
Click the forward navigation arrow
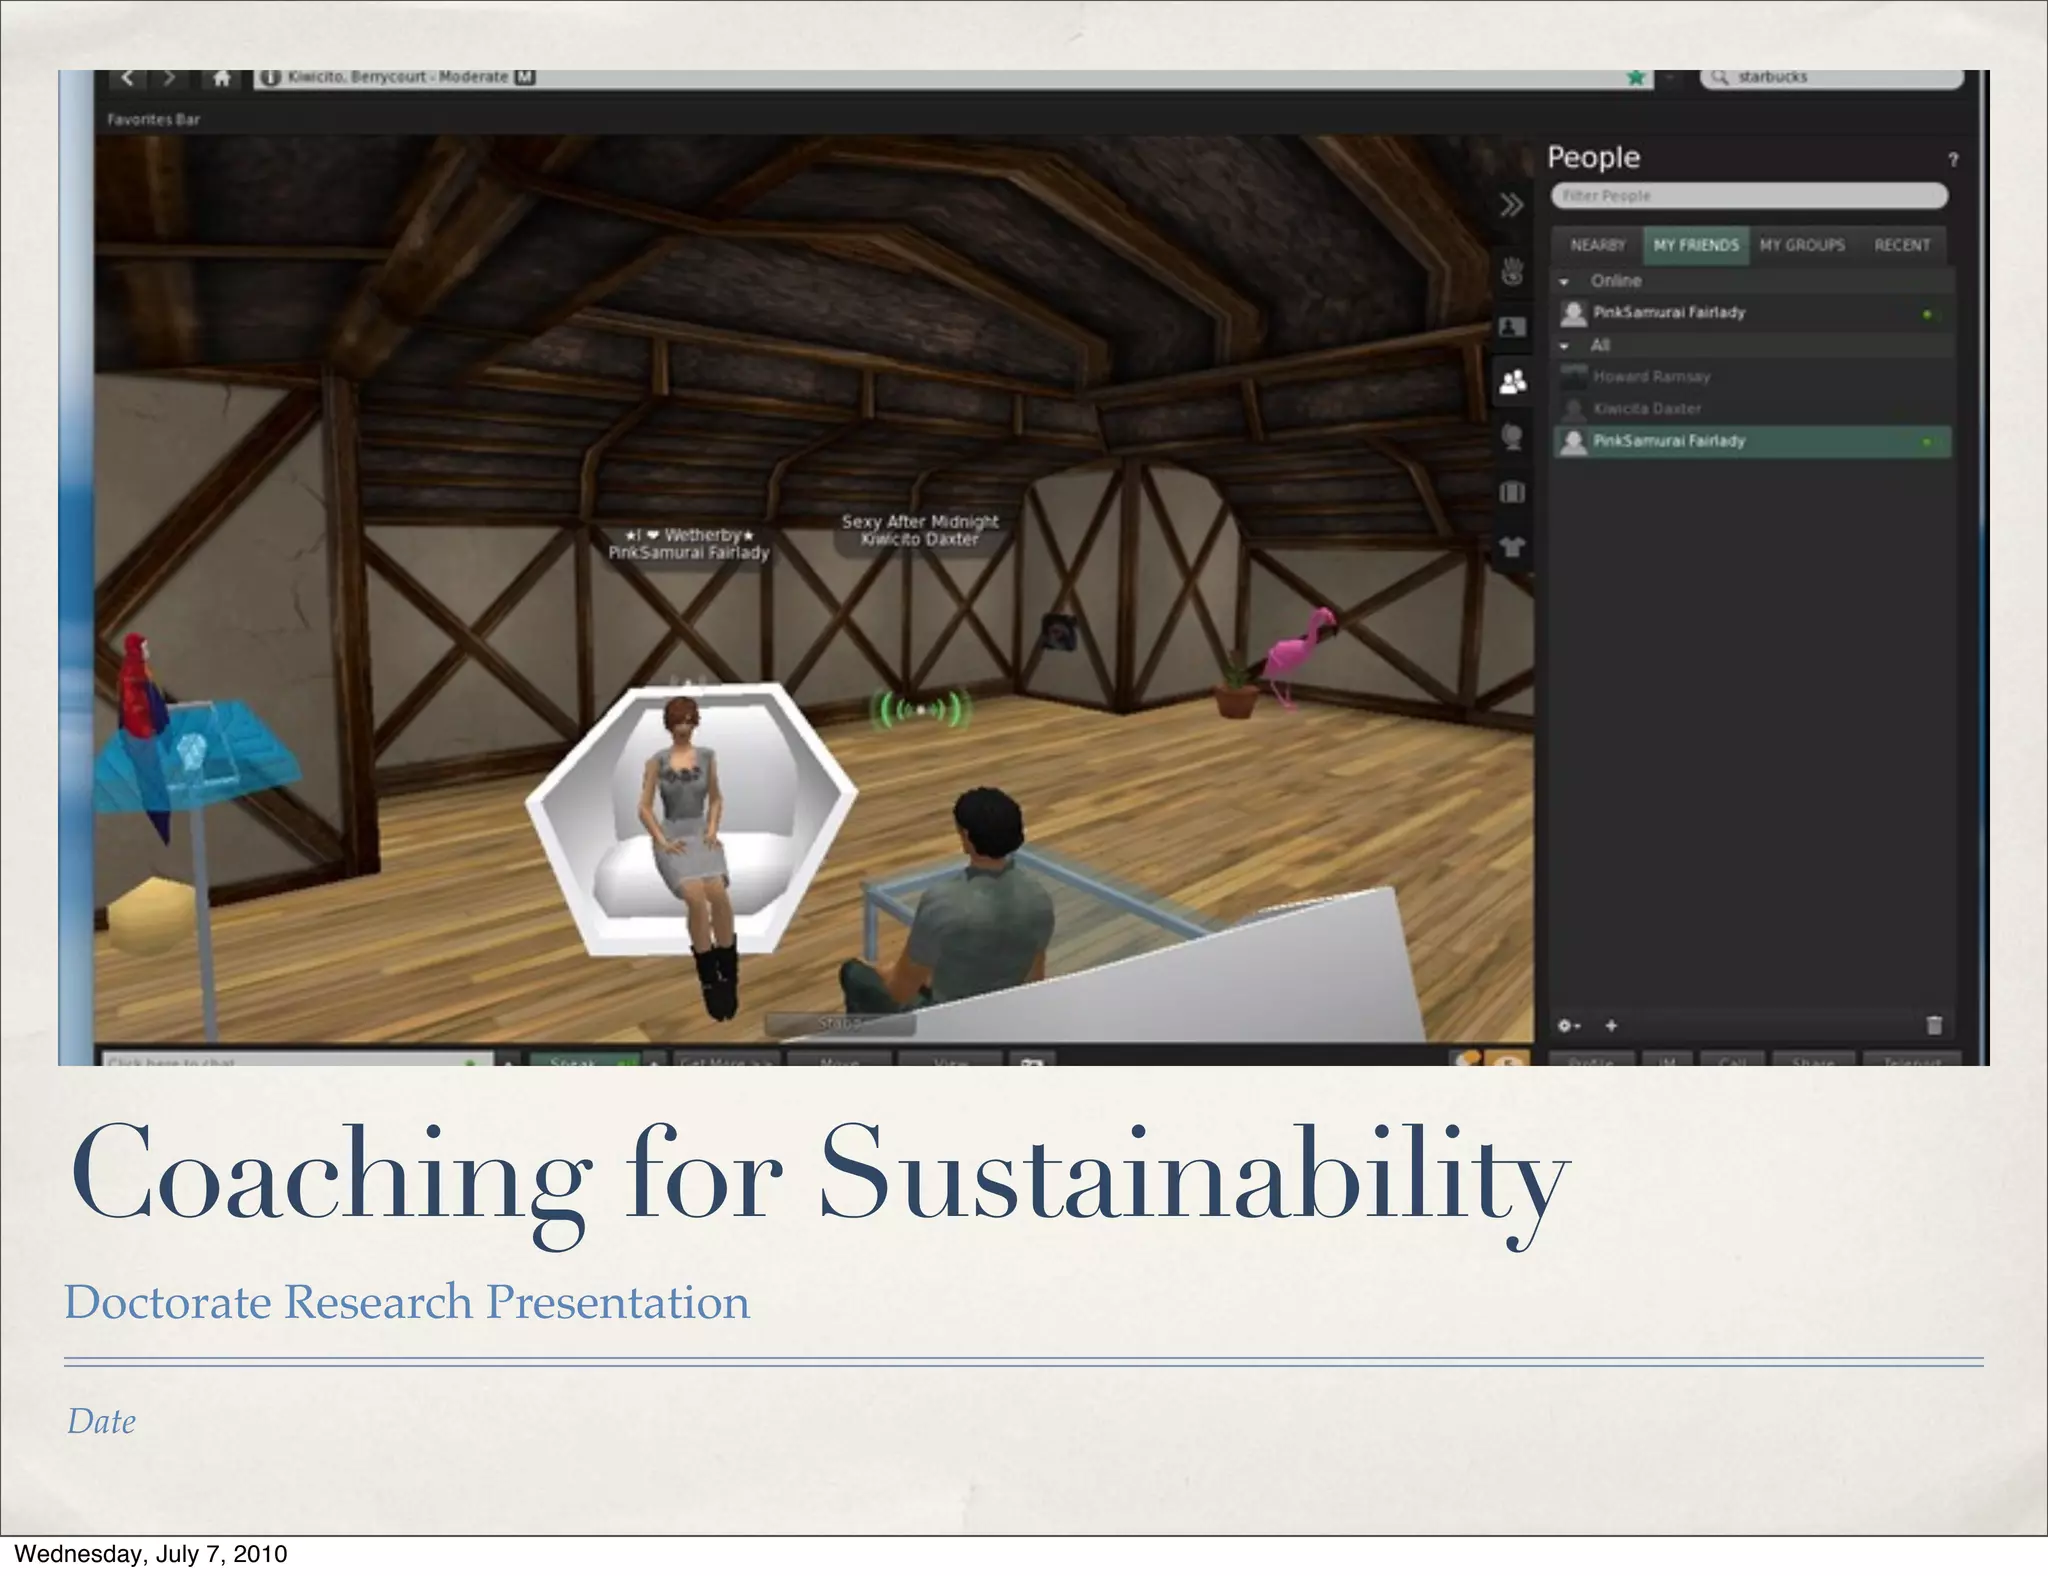(171, 79)
